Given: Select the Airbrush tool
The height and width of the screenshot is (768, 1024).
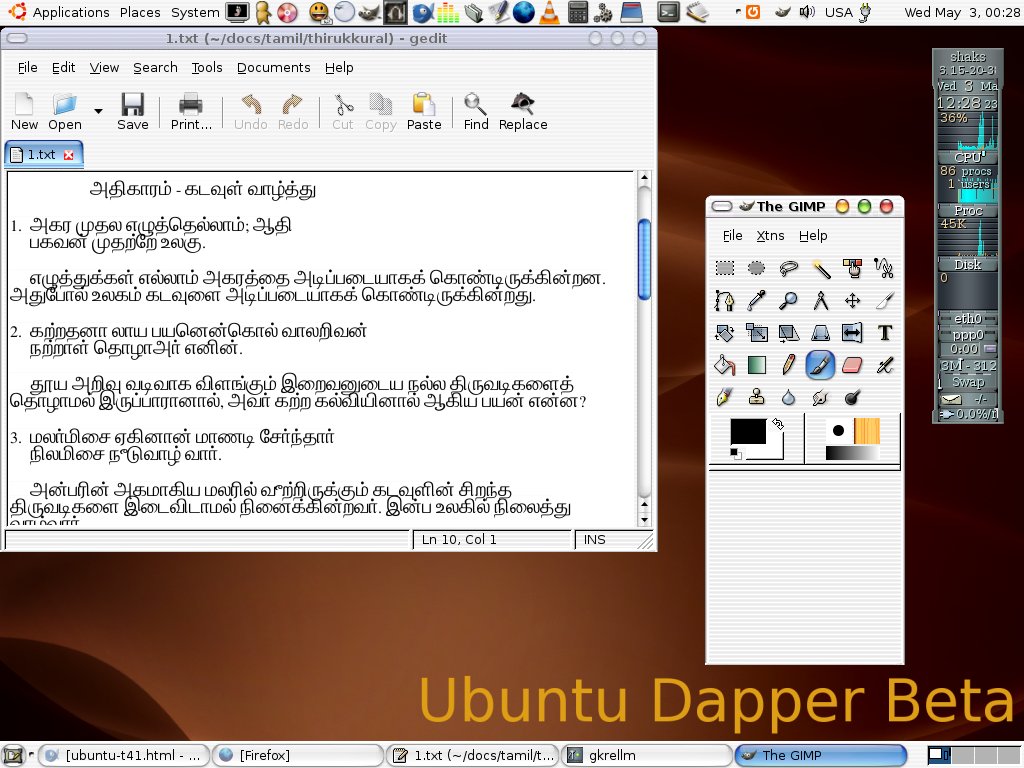Looking at the screenshot, I should pyautogui.click(x=884, y=365).
